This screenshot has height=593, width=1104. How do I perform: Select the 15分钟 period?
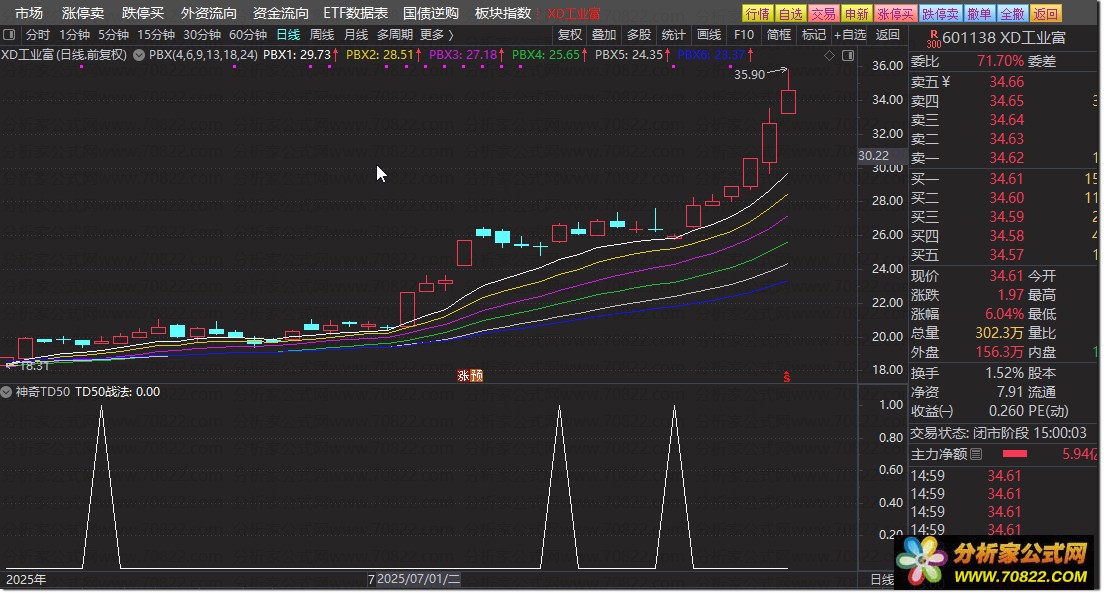coord(156,35)
